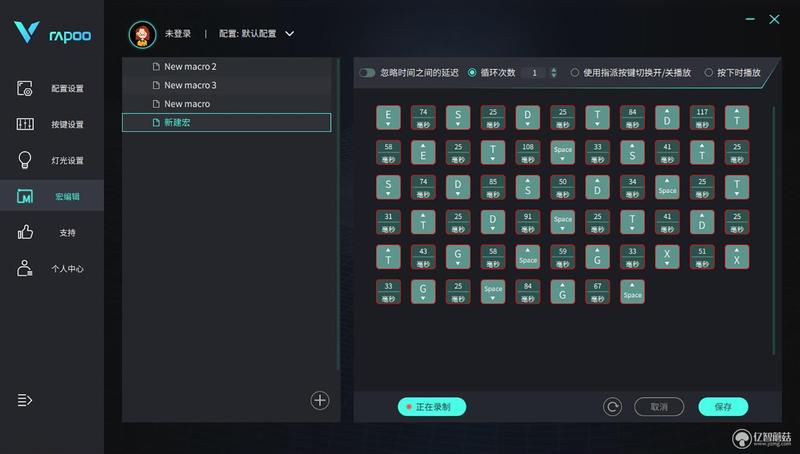The width and height of the screenshot is (800, 454).
Task: Close the Rapoo window
Action: [774, 19]
